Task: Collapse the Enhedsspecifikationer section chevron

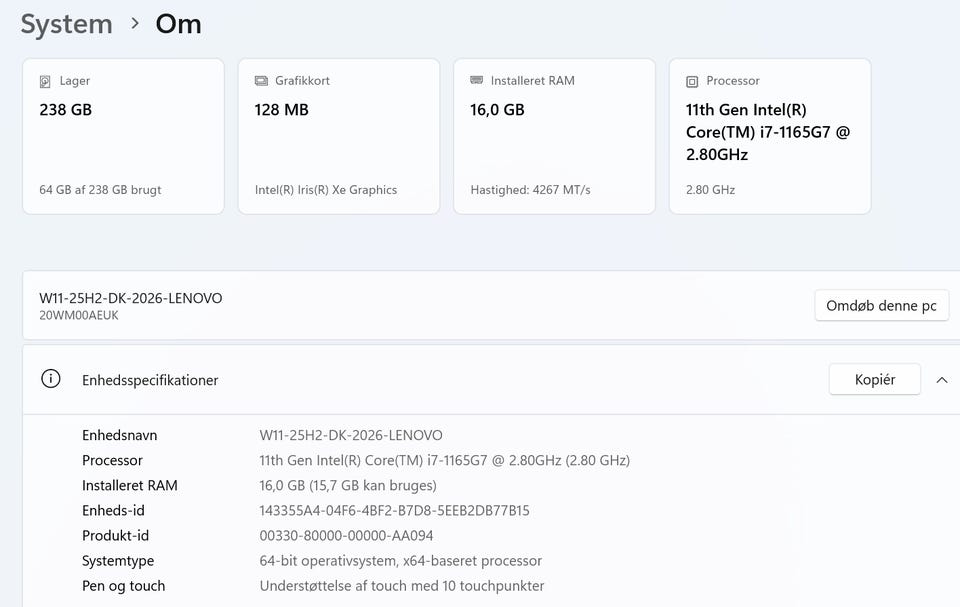Action: pos(941,380)
